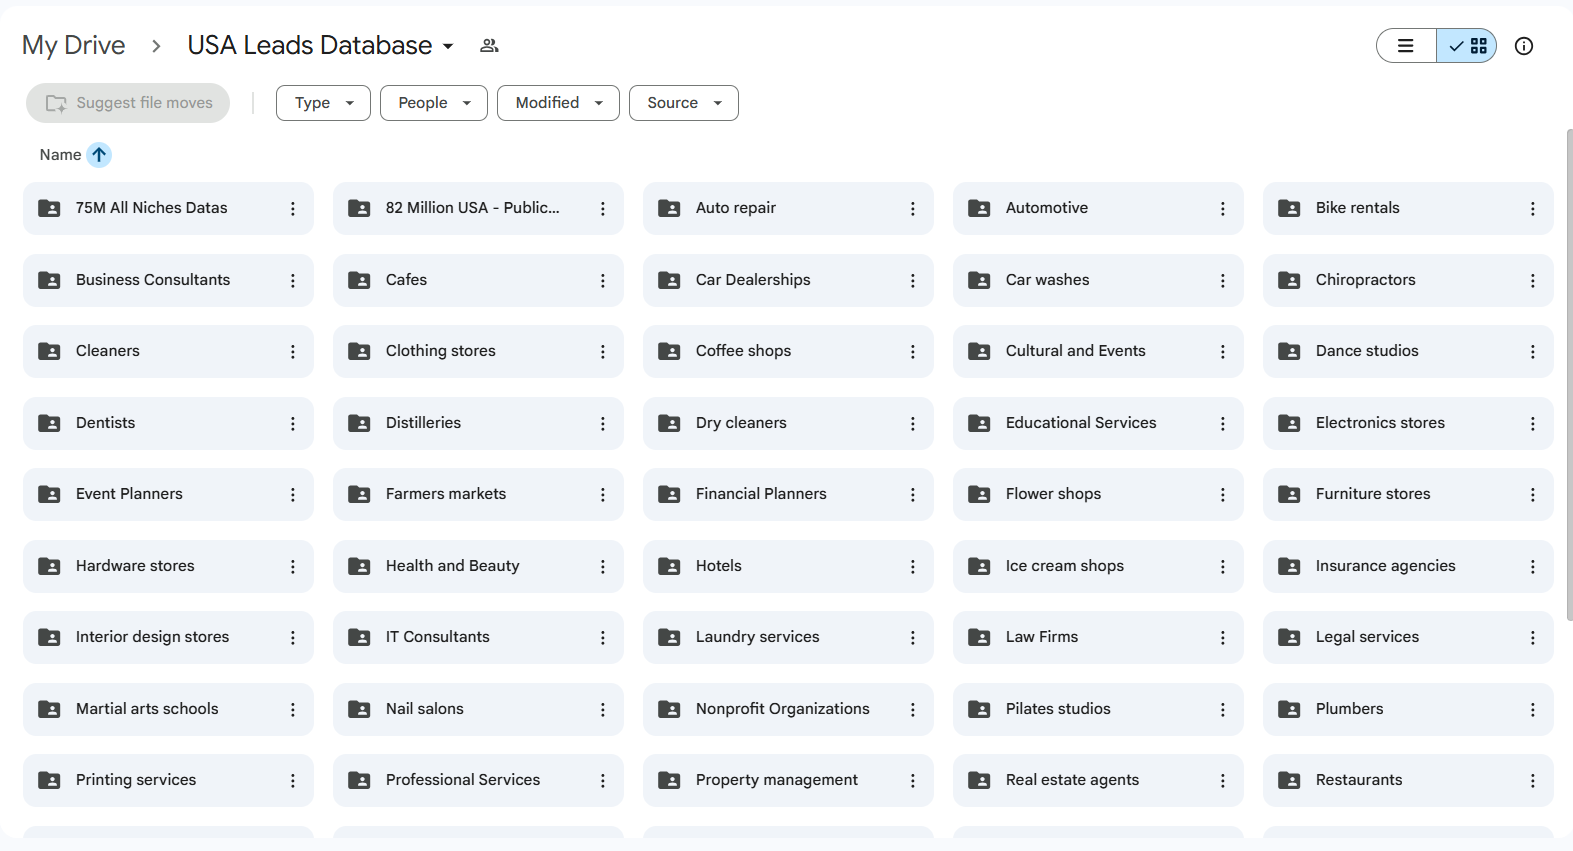Select the Pilates studios folder
Screen dimensions: 1573x851
click(1098, 710)
